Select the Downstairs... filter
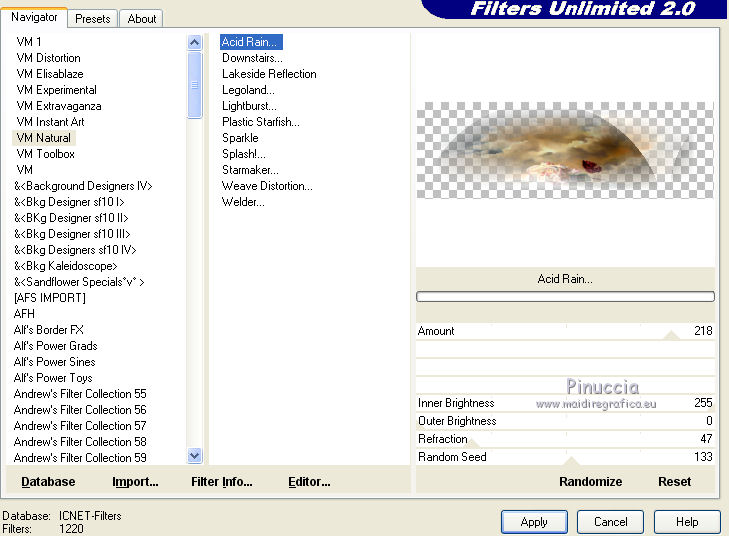 (252, 58)
